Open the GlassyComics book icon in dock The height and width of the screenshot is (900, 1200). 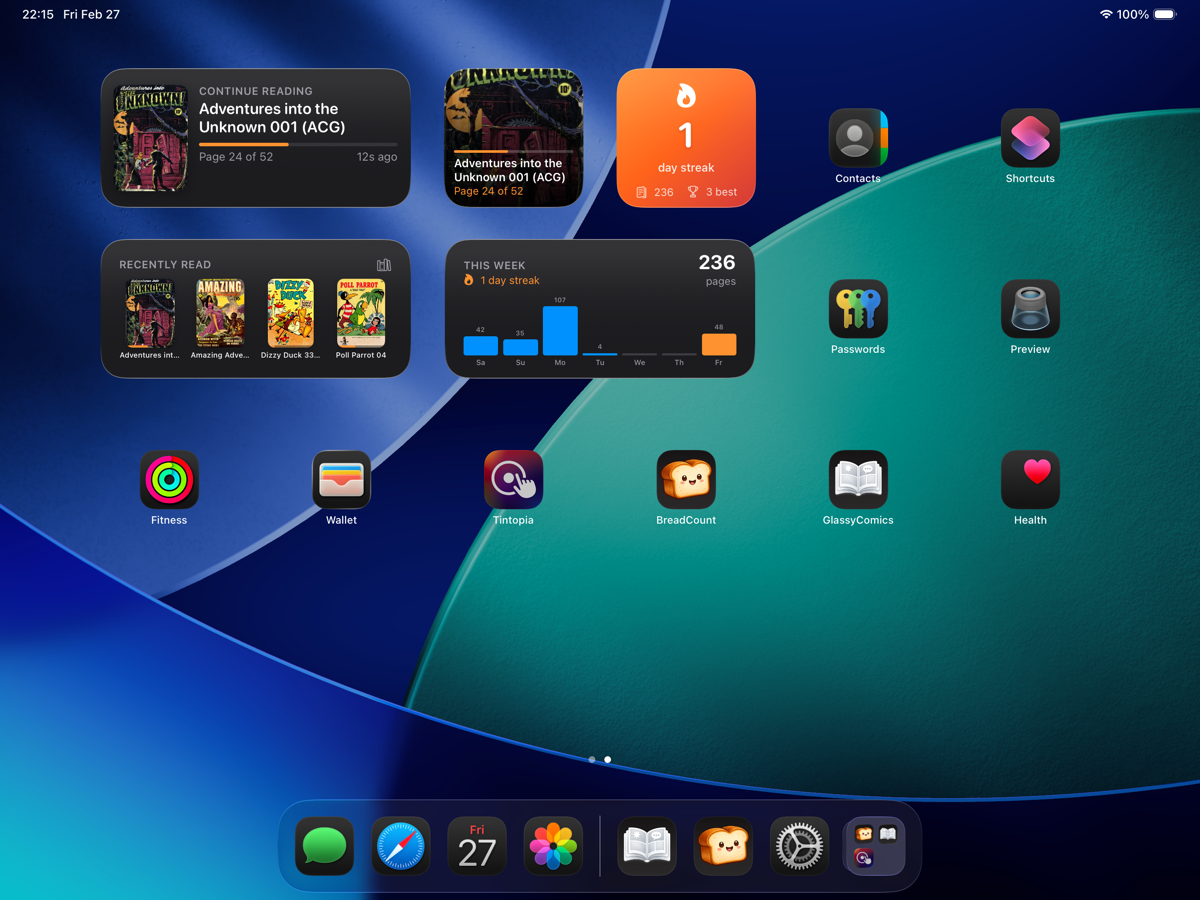(x=647, y=846)
